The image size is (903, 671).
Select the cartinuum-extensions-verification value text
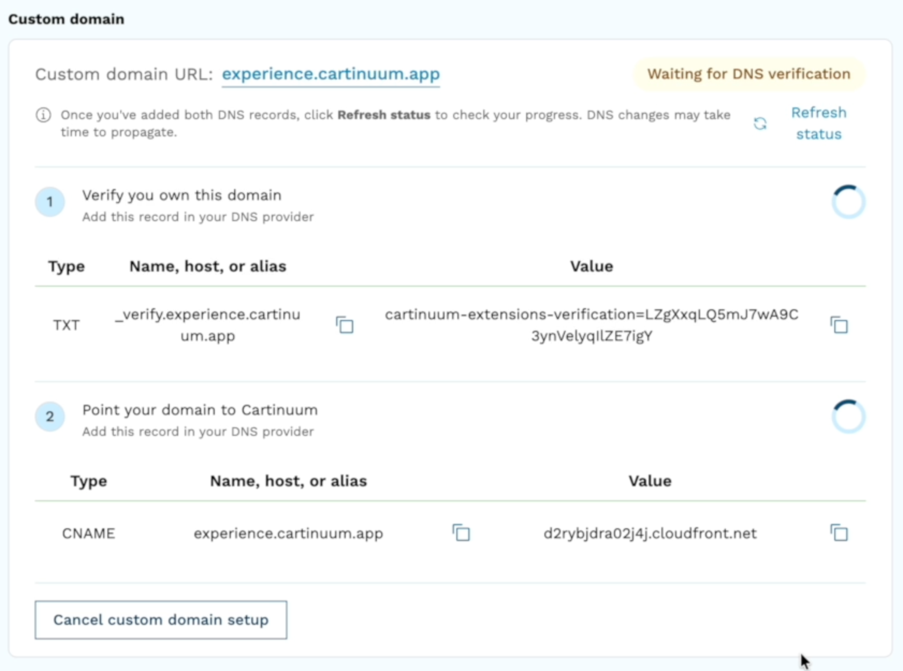[x=591, y=325]
